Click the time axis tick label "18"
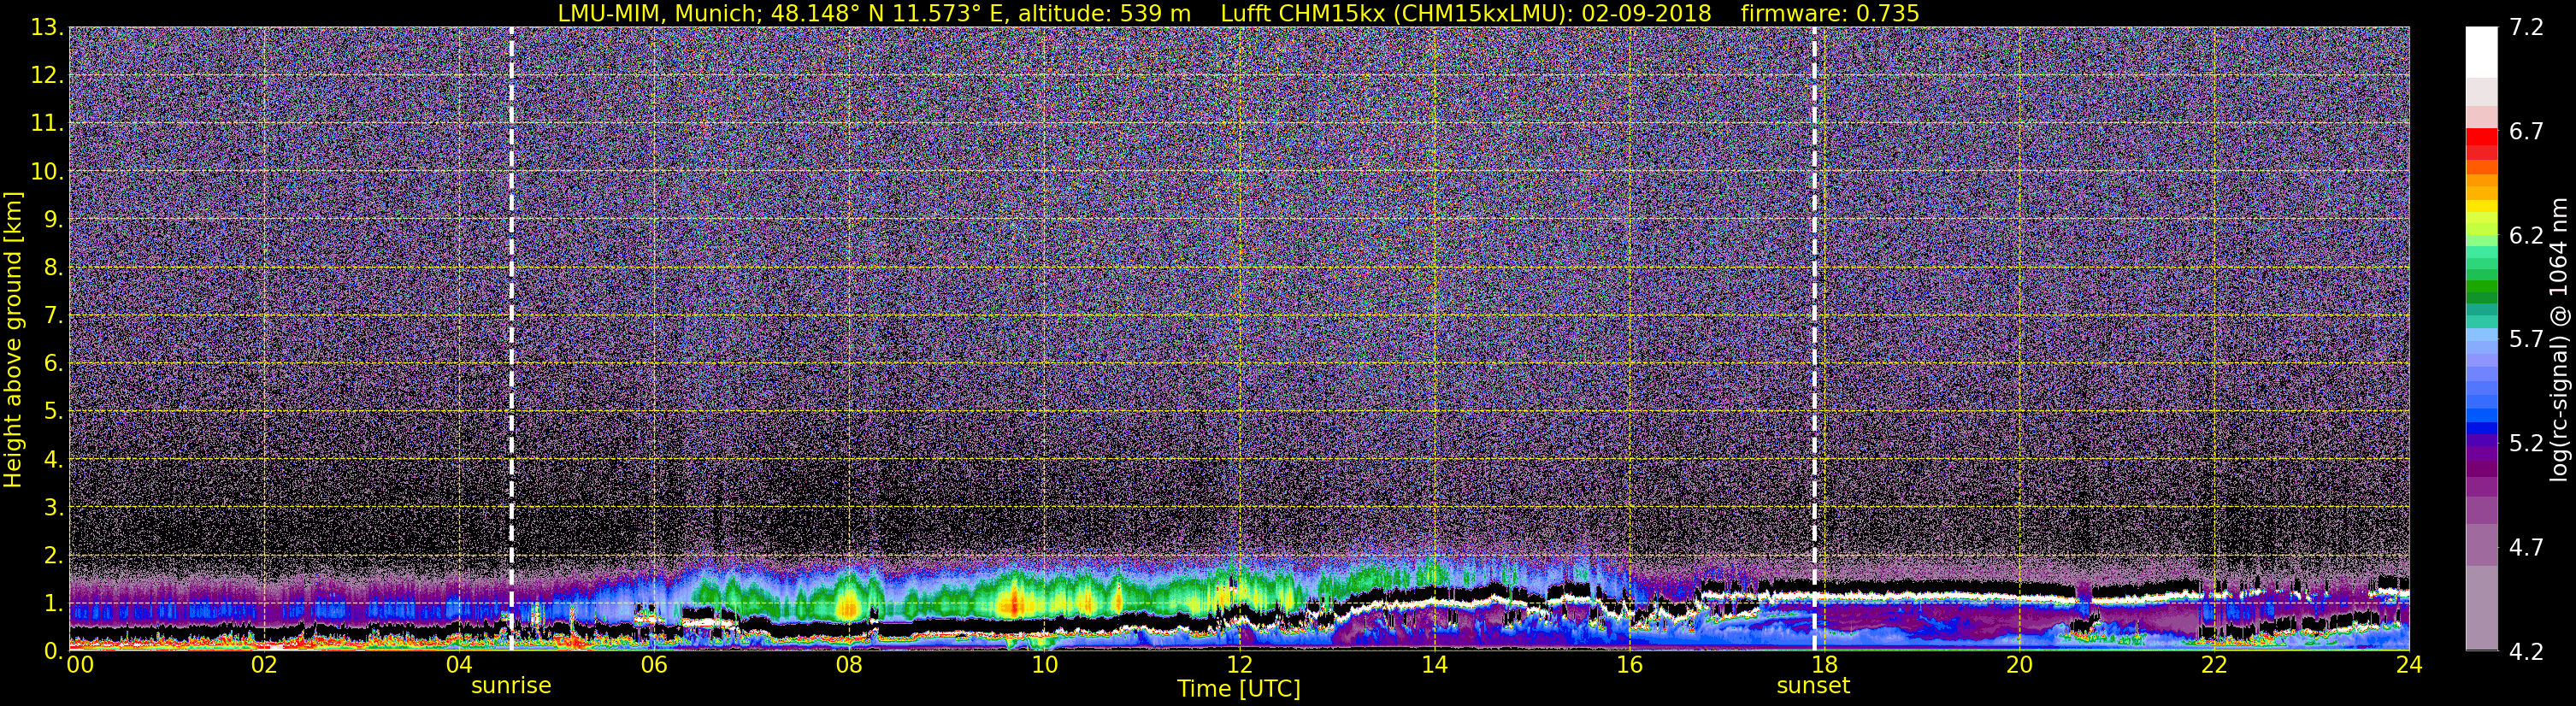This screenshot has width=2576, height=706. (1824, 664)
